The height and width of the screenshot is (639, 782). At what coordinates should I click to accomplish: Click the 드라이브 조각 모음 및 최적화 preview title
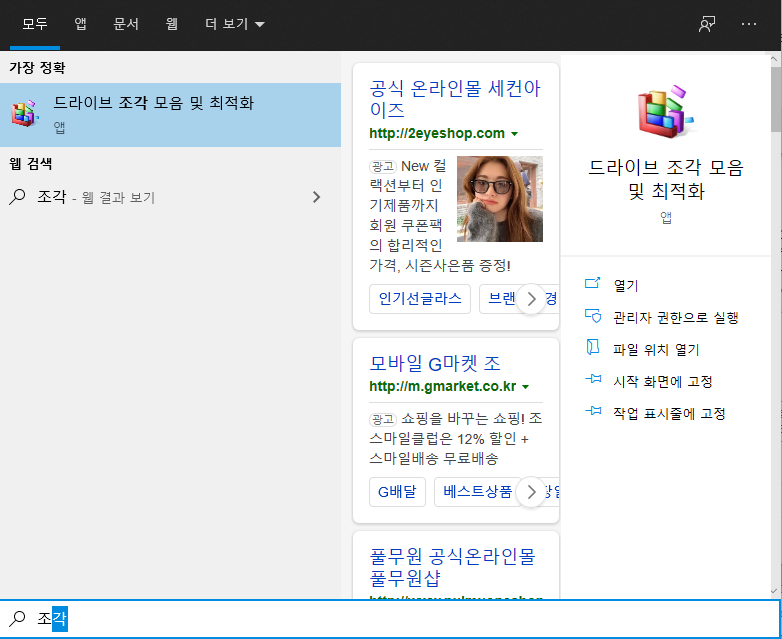coord(666,179)
